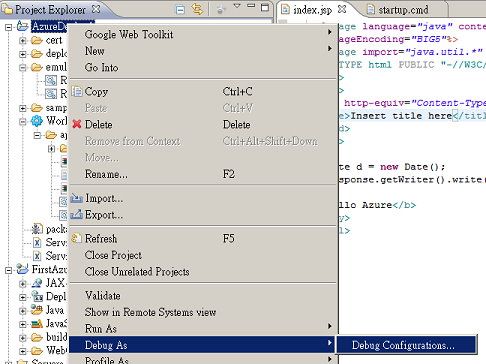
Task: Click the Depl deployment descriptor icon
Action: tap(37, 296)
